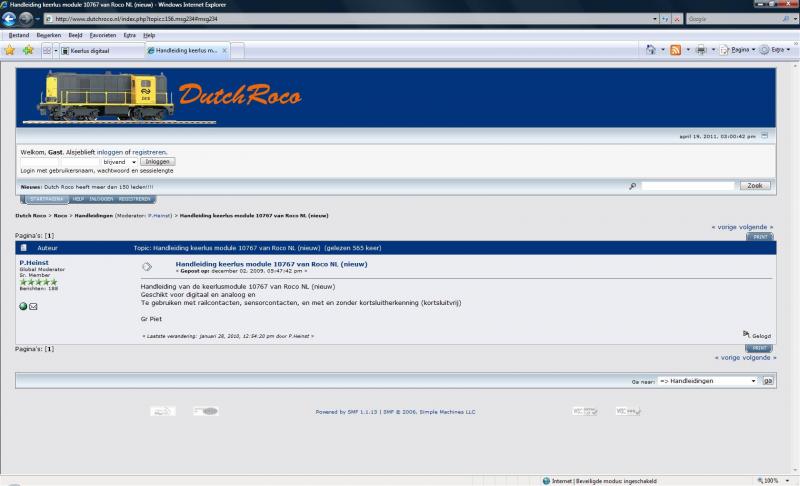Click in the forum search text field
Screen dimensions: 800x486
click(x=687, y=186)
